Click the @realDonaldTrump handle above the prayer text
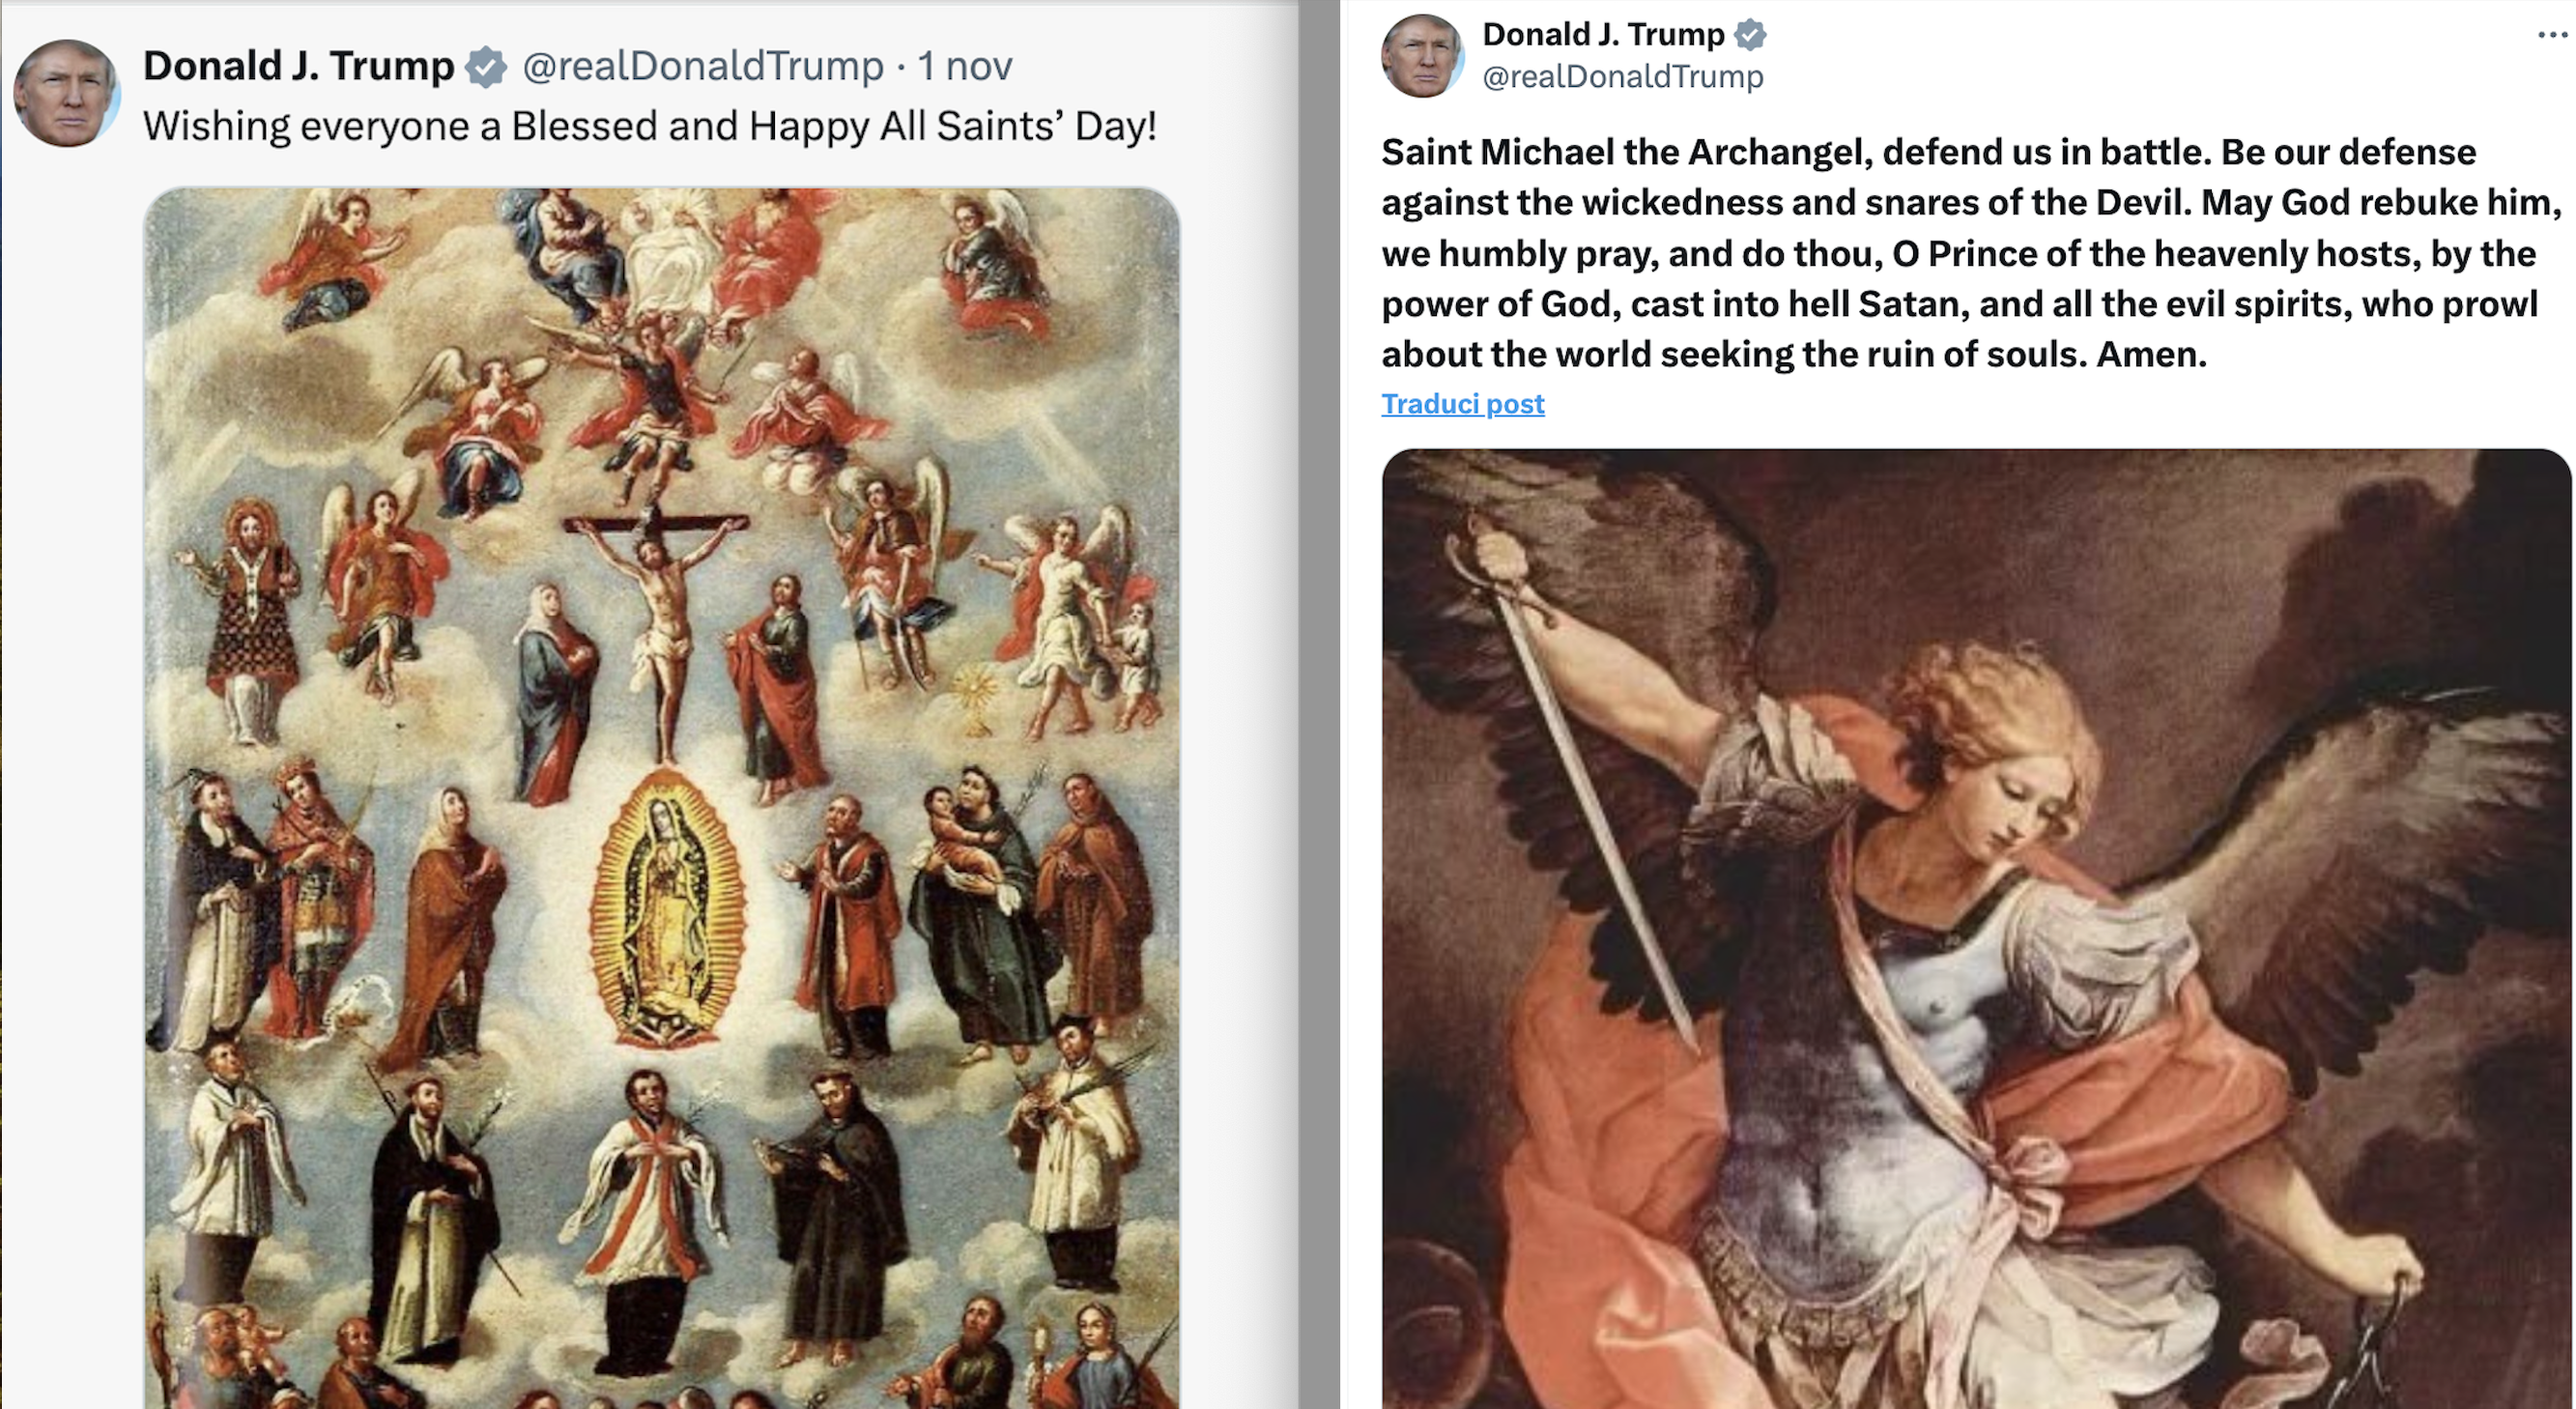 point(1622,77)
